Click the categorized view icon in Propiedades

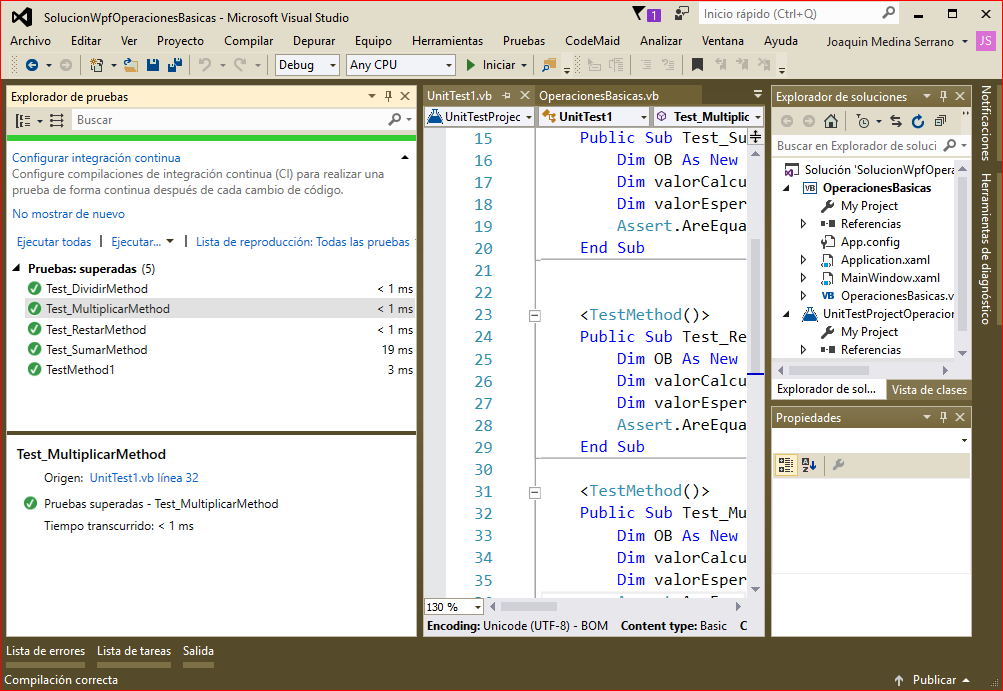pos(786,465)
